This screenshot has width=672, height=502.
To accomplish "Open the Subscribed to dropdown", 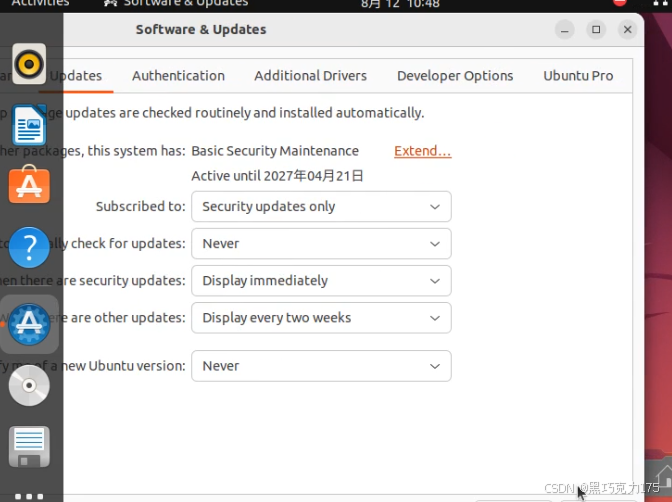I will coord(321,207).
